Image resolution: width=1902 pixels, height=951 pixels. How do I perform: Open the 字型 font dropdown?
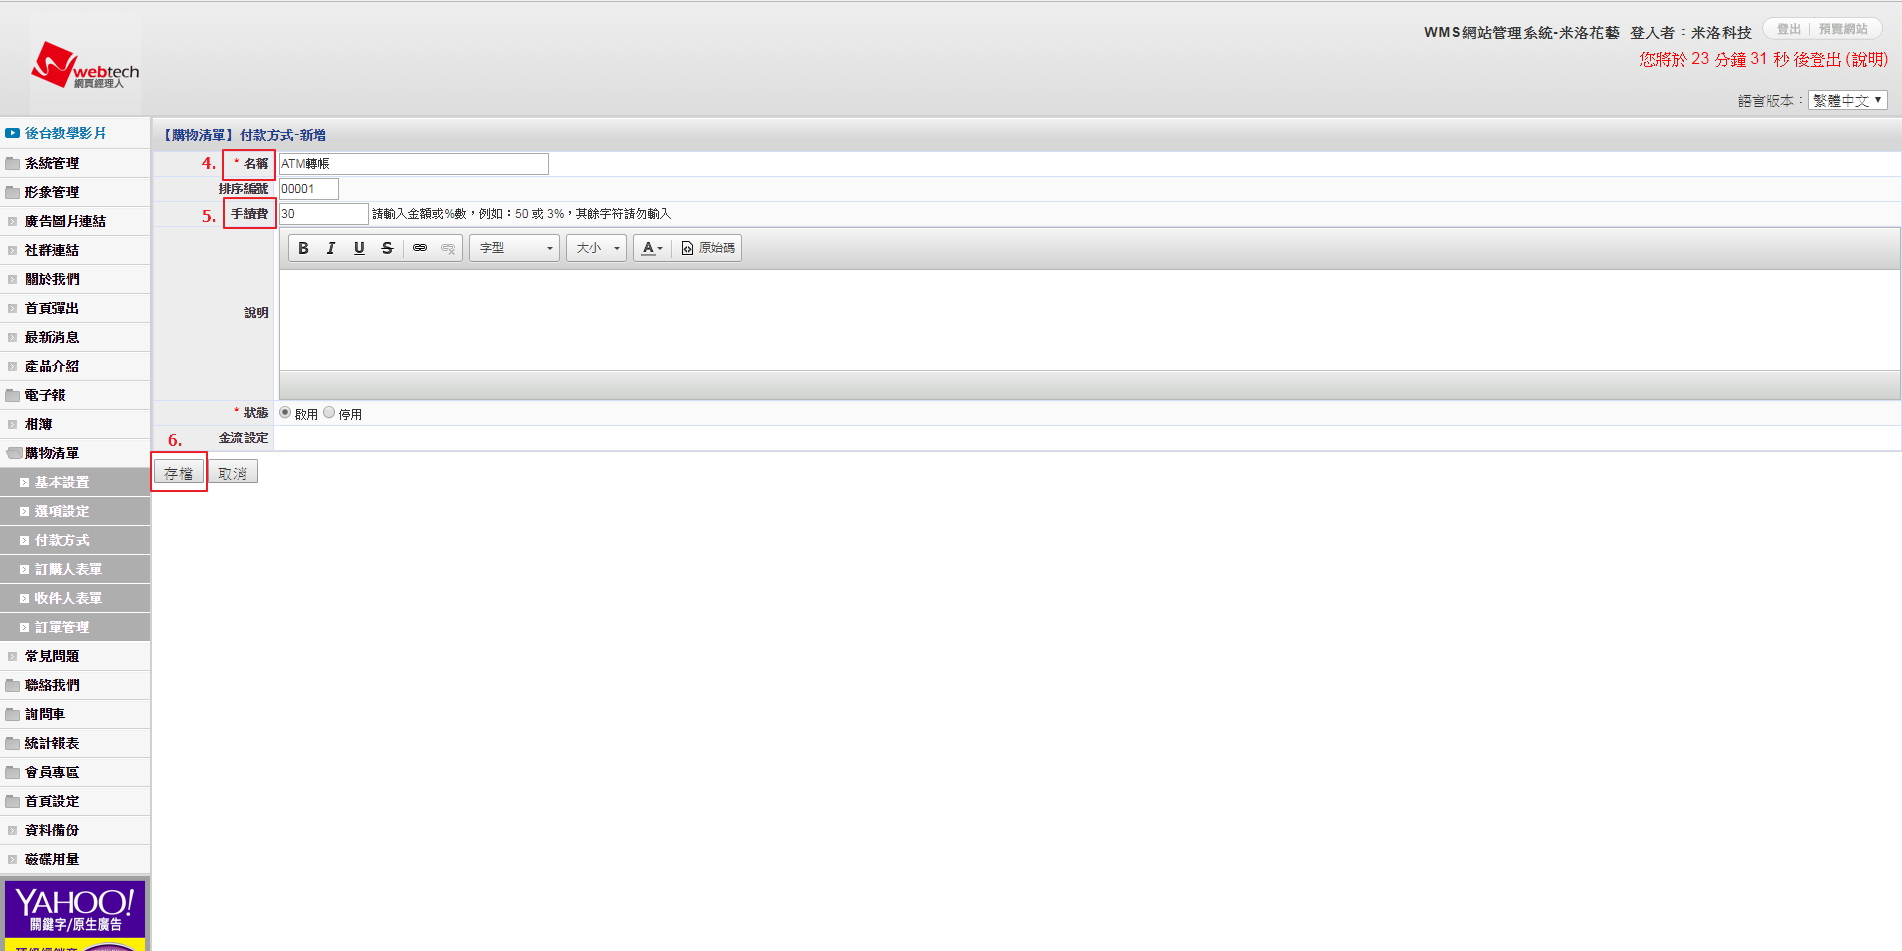click(515, 248)
